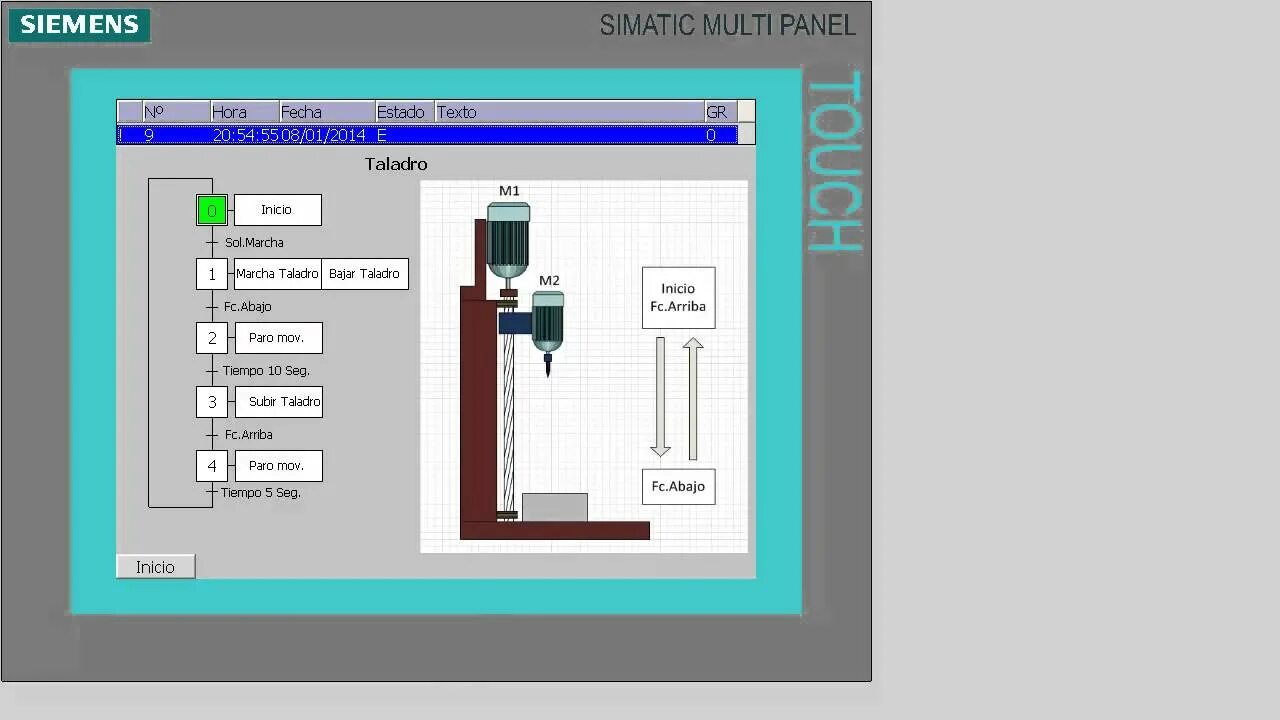Click the Sol.Marcha transition label
The width and height of the screenshot is (1280, 720).
click(254, 243)
